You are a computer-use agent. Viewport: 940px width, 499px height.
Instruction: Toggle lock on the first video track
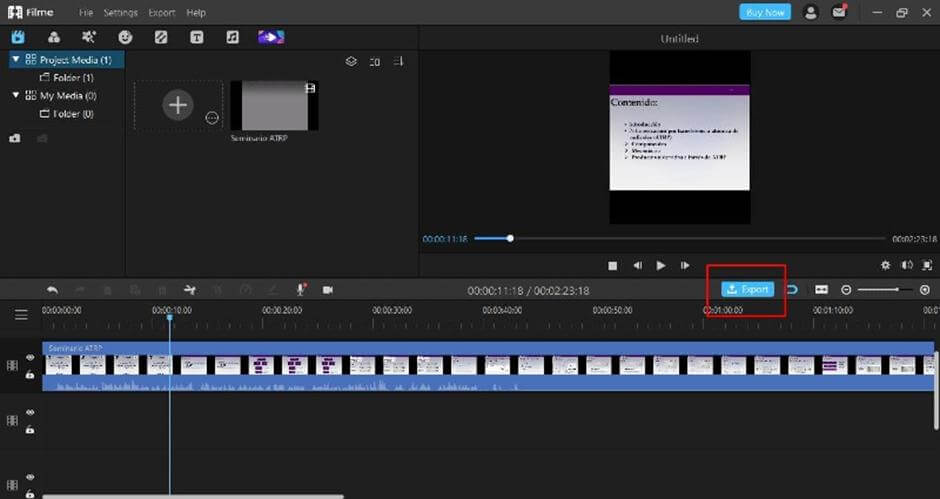point(30,375)
